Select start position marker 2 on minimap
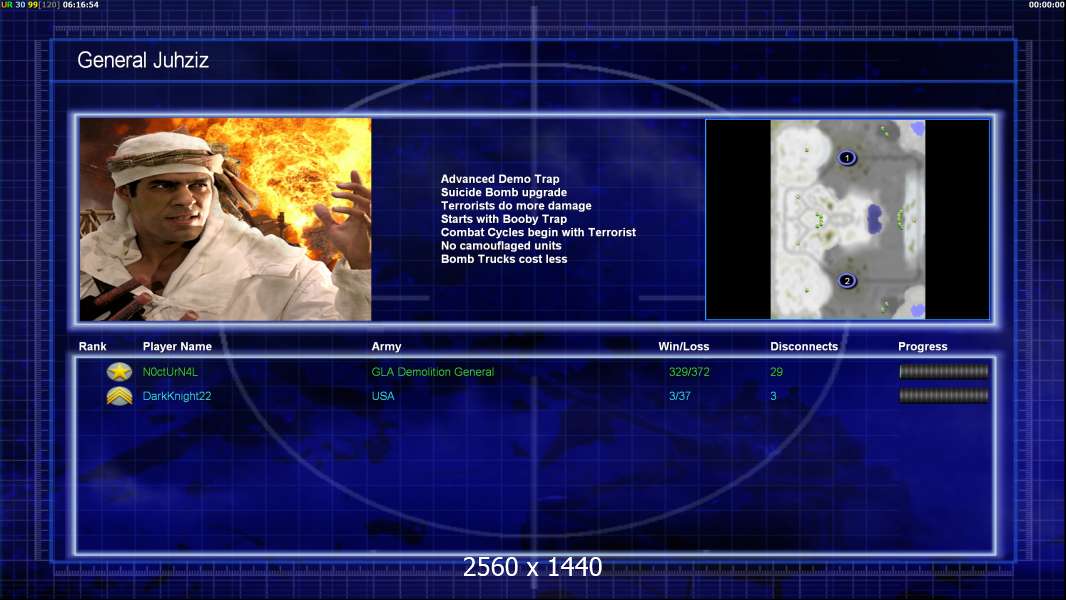This screenshot has height=600, width=1066. click(x=847, y=281)
